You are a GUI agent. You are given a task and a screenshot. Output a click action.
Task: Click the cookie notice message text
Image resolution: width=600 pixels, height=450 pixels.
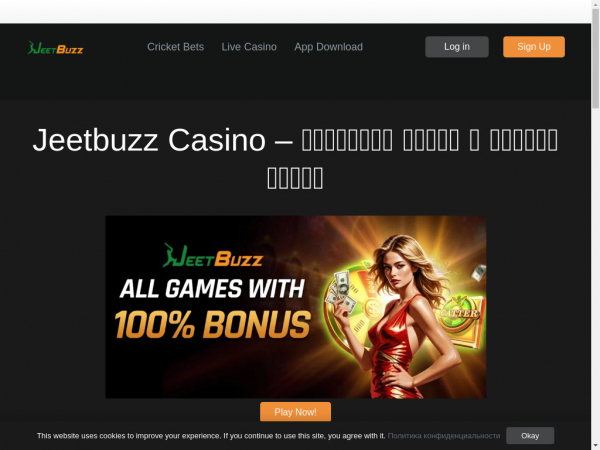pos(211,436)
